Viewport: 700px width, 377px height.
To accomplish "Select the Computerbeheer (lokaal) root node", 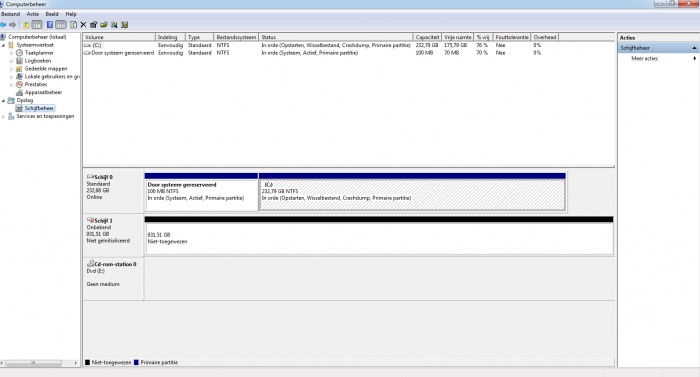I will click(x=37, y=37).
